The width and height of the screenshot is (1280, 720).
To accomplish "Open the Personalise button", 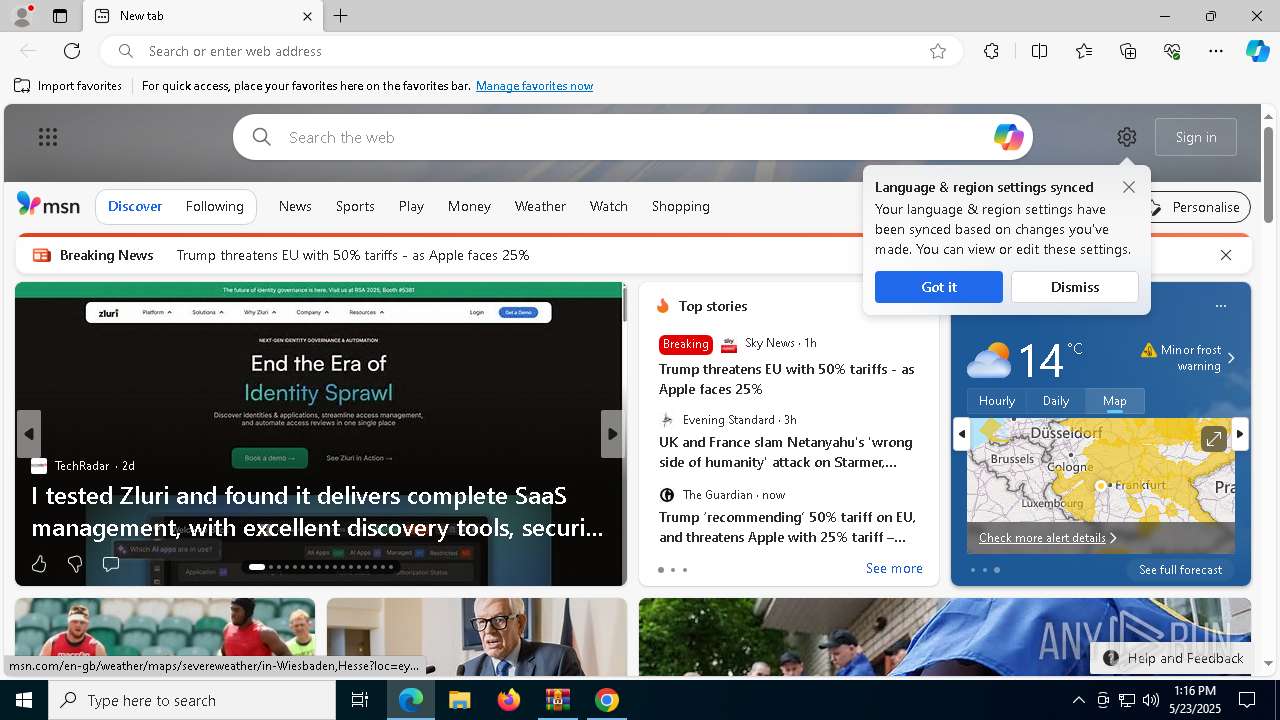I will [1197, 207].
